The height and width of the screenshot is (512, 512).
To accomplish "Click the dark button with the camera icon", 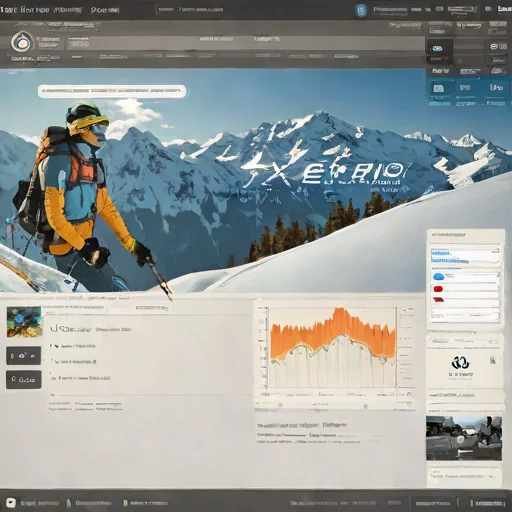I will pos(23,356).
